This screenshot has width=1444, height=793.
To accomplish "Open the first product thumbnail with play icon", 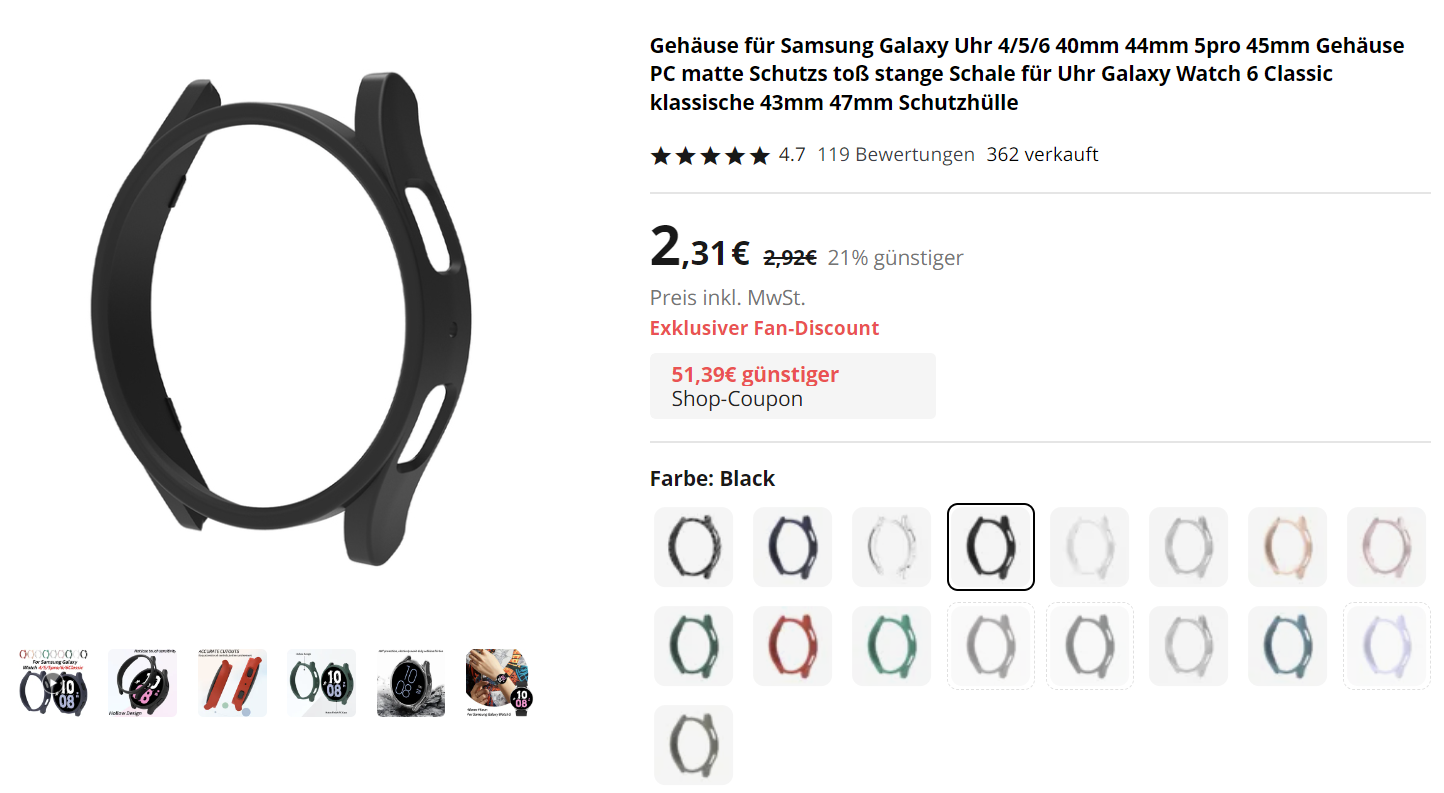I will pos(53,683).
